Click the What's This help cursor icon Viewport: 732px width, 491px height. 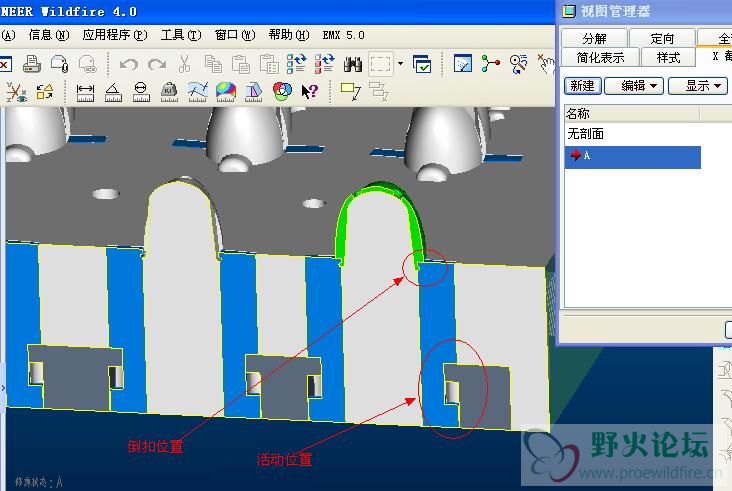coord(310,91)
